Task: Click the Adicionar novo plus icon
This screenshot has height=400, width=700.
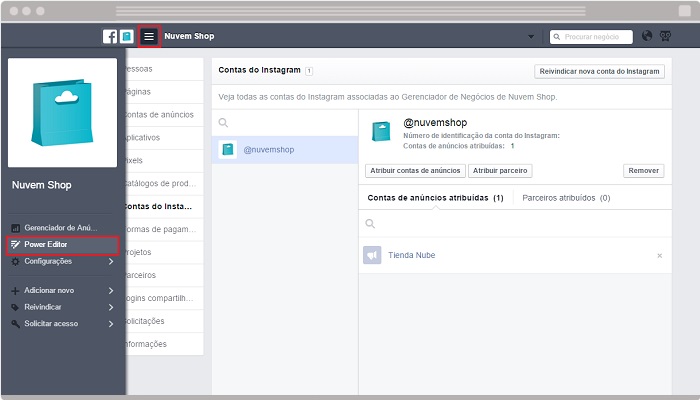Action: tap(15, 291)
